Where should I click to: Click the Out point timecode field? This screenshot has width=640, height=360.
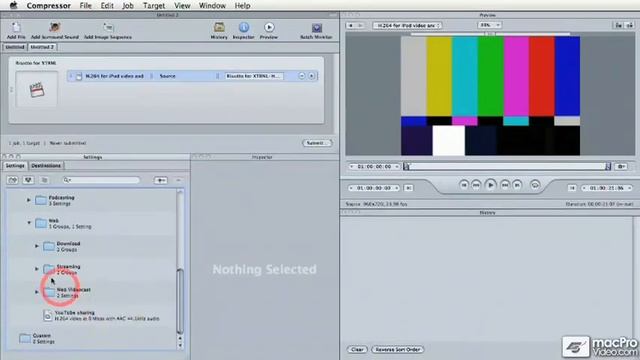click(607, 188)
